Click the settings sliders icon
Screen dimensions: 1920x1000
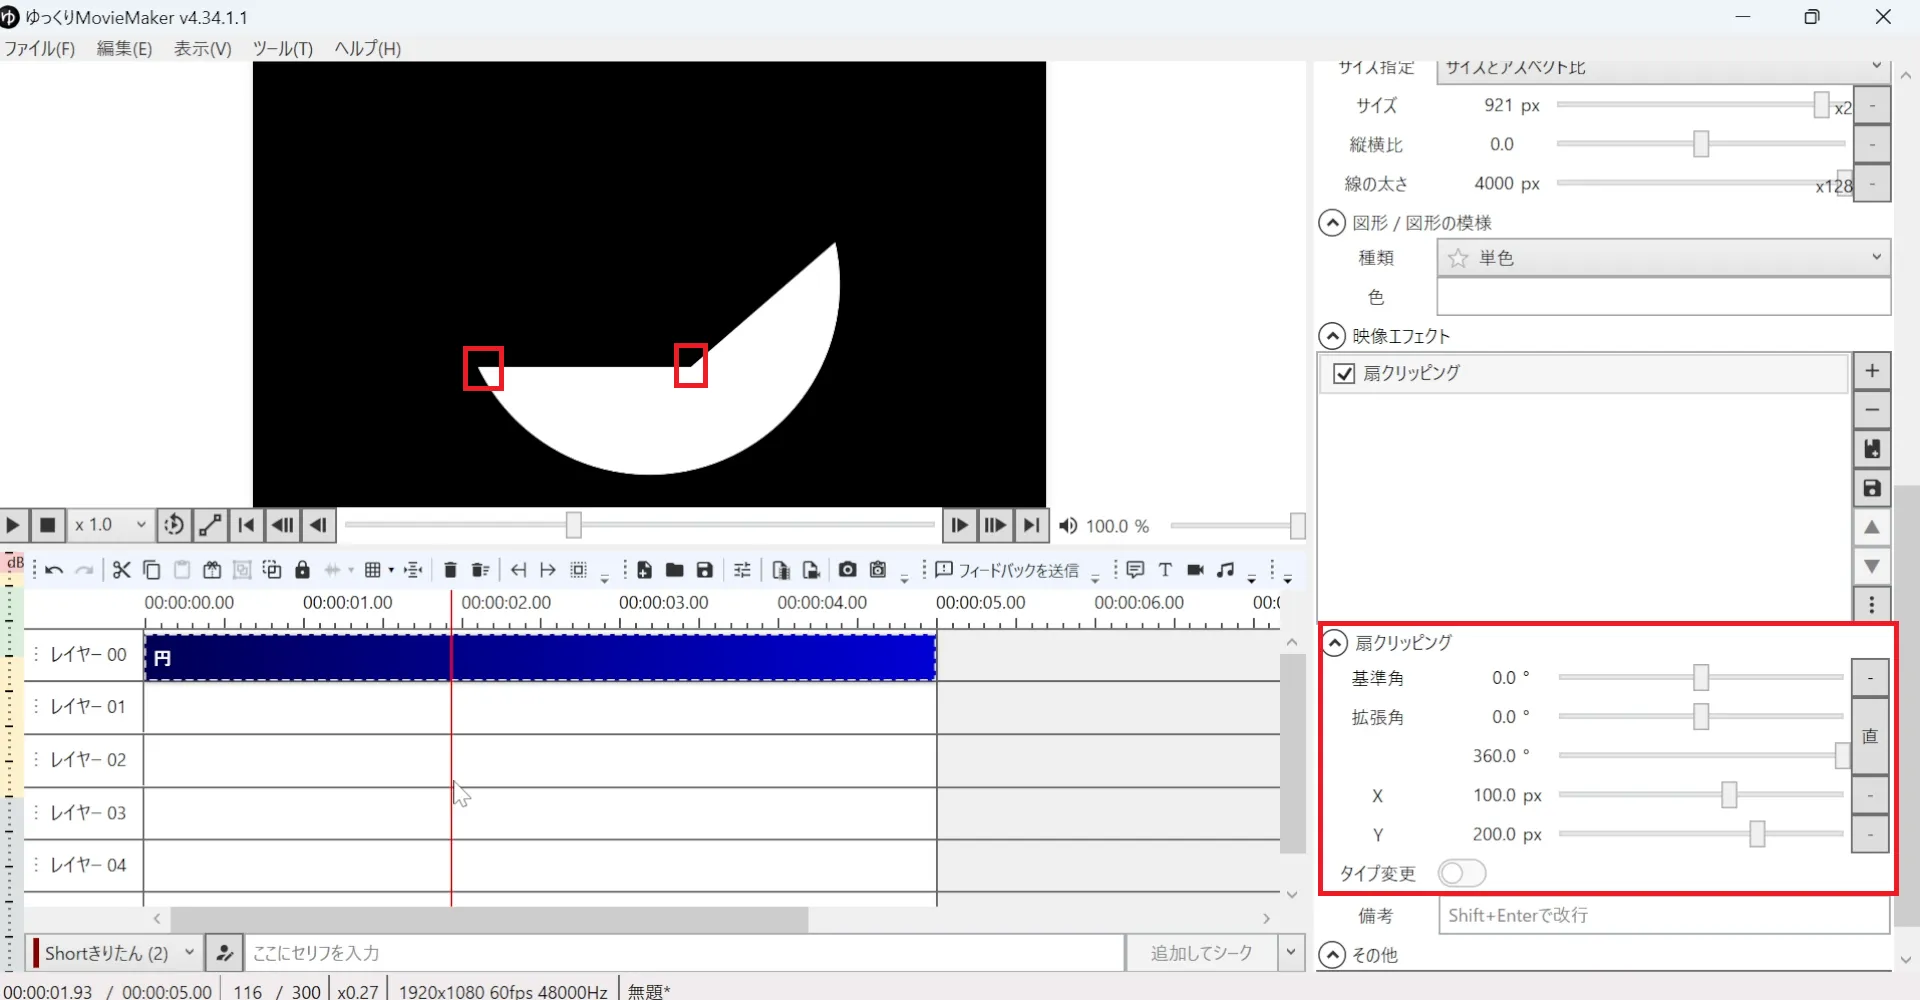pos(742,570)
